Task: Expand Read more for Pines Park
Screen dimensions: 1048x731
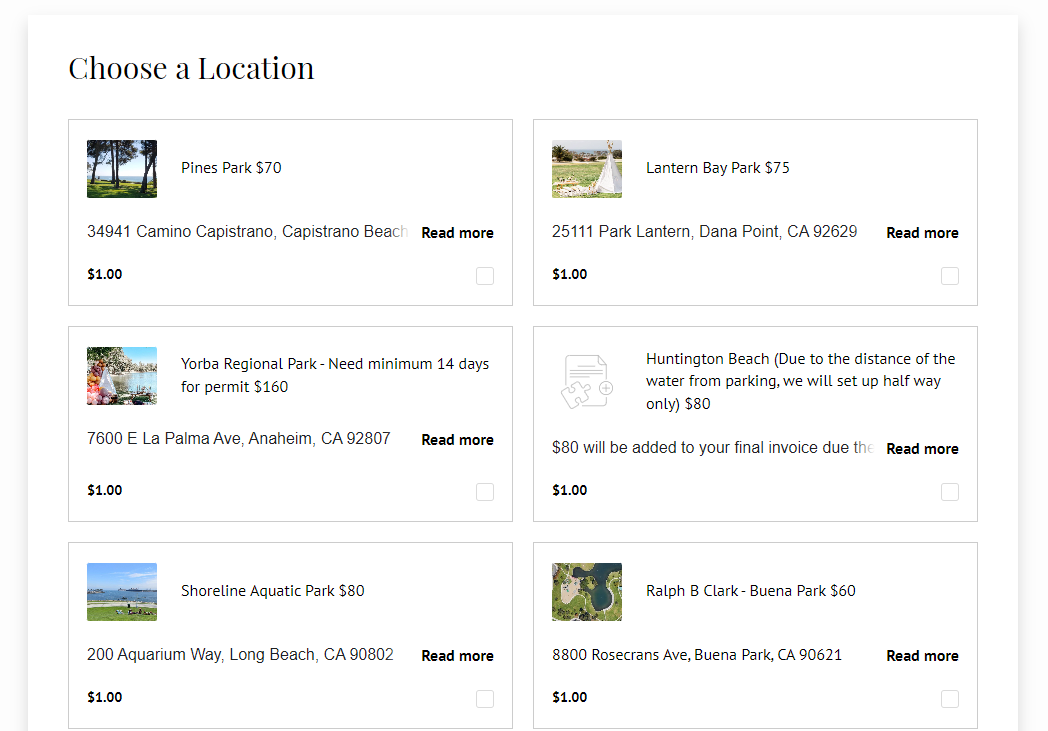Action: 457,233
